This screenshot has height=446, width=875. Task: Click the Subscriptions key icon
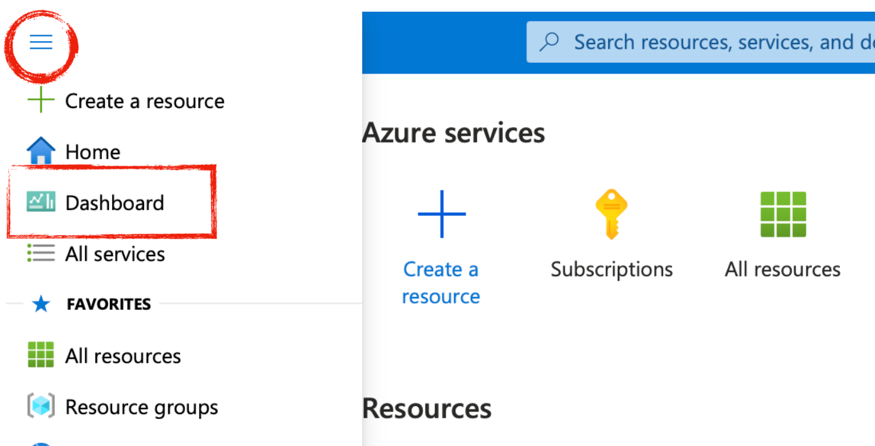click(611, 214)
